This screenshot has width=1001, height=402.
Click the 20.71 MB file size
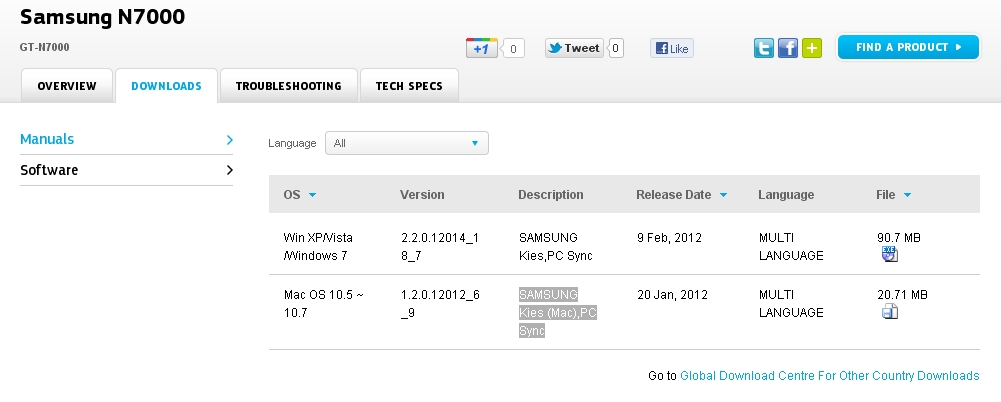(x=902, y=295)
